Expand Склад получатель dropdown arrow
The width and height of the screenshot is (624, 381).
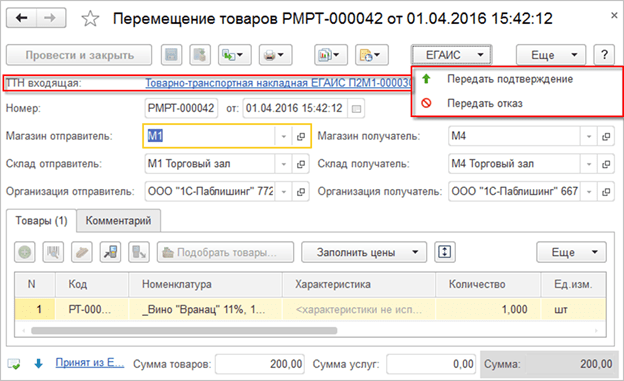coord(589,164)
